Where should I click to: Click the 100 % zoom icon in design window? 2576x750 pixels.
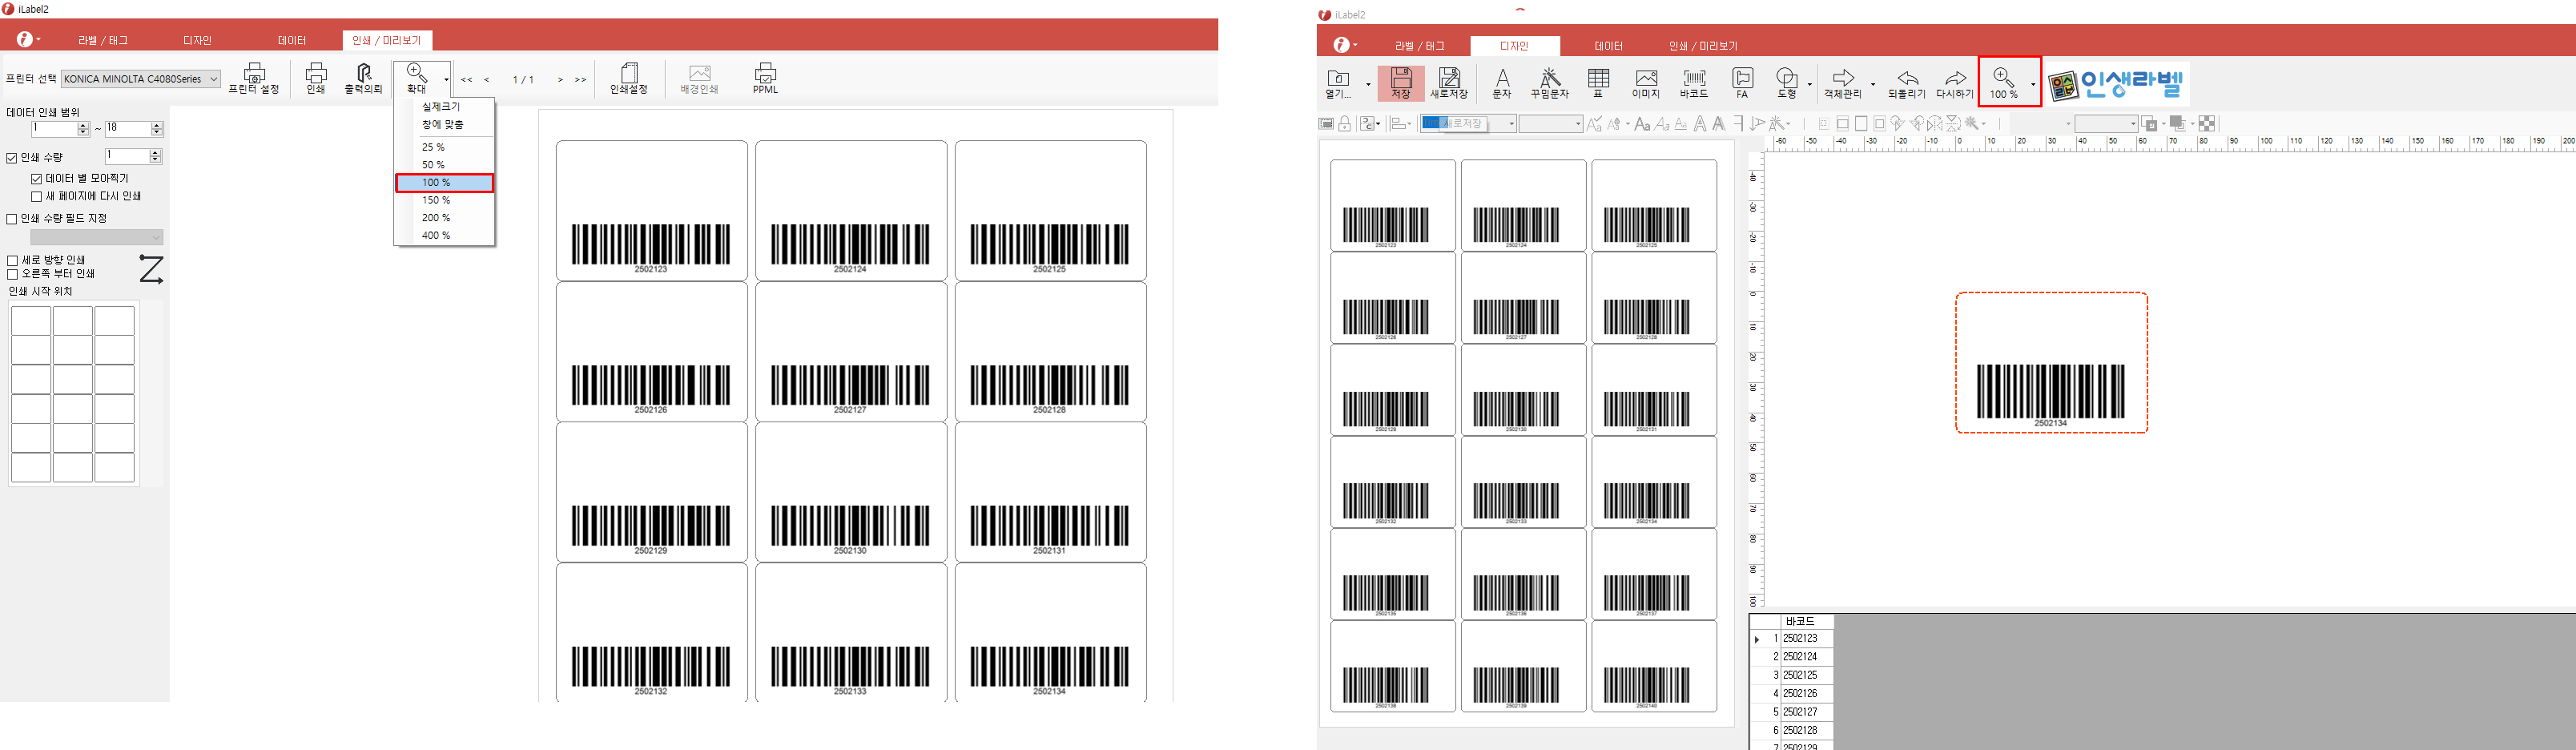coord(2003,84)
